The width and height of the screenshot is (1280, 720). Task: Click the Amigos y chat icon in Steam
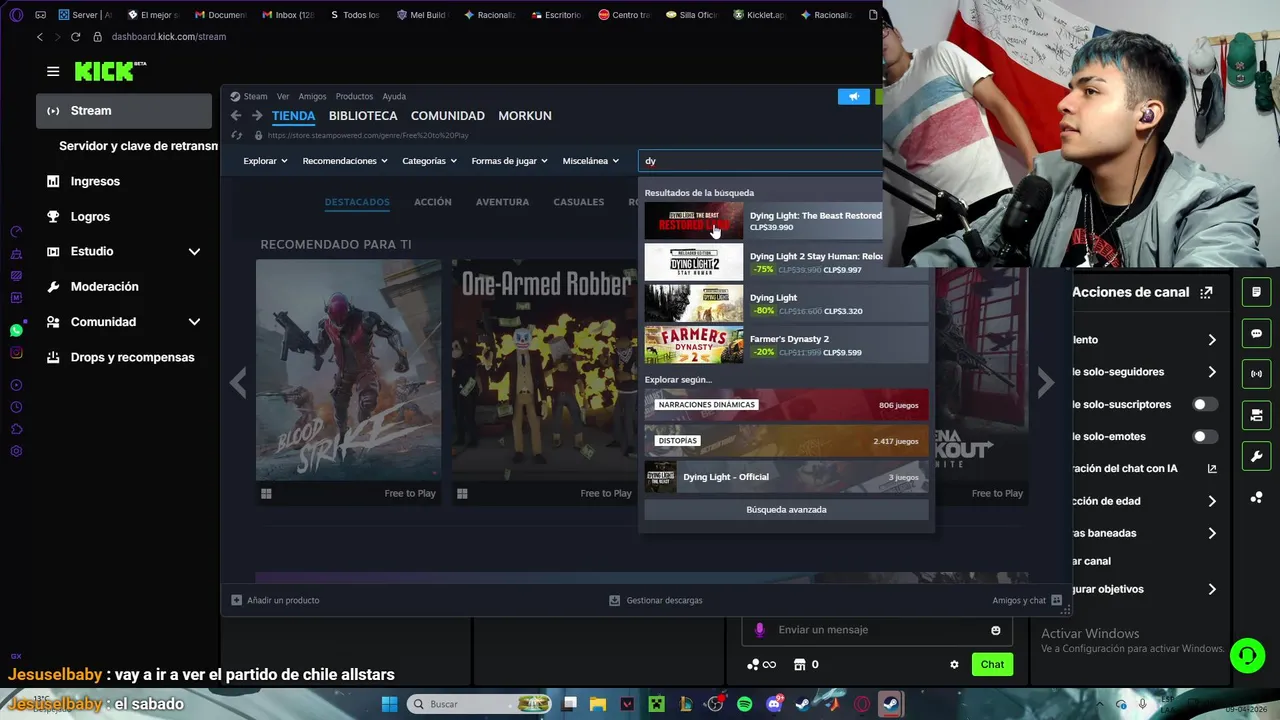(1056, 600)
